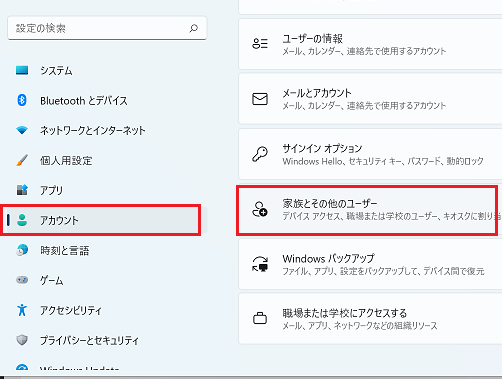502x379 pixels.
Task: Click the アプリ apps icon
Action: (22, 190)
